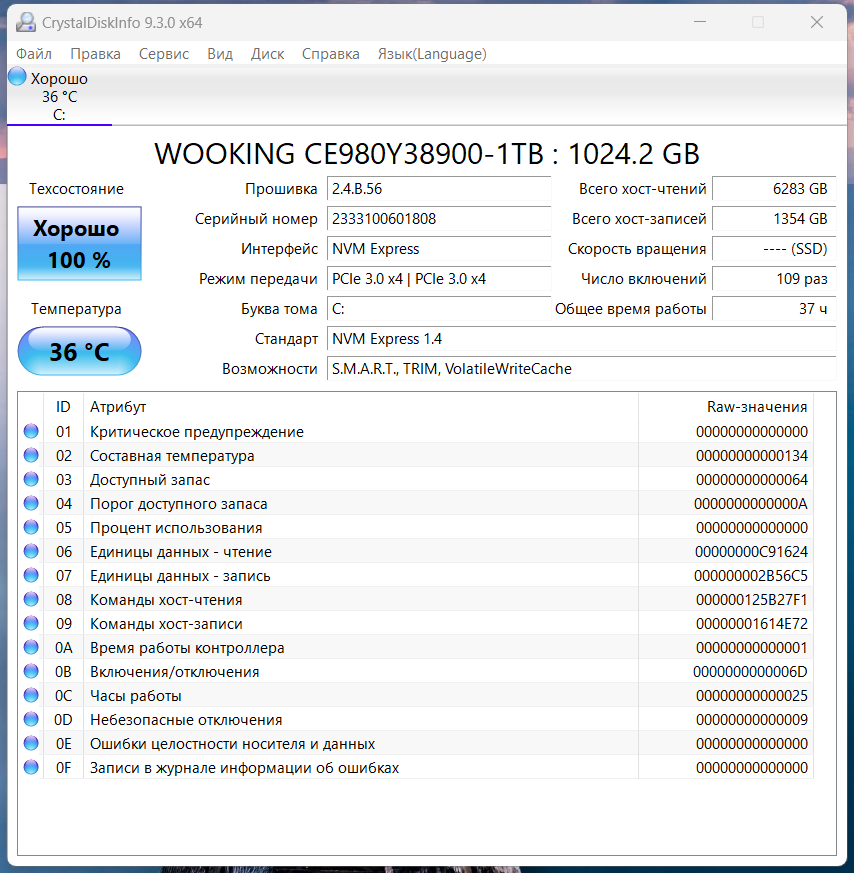Click raw value 000000125B27F1
854x873 pixels.
(752, 600)
